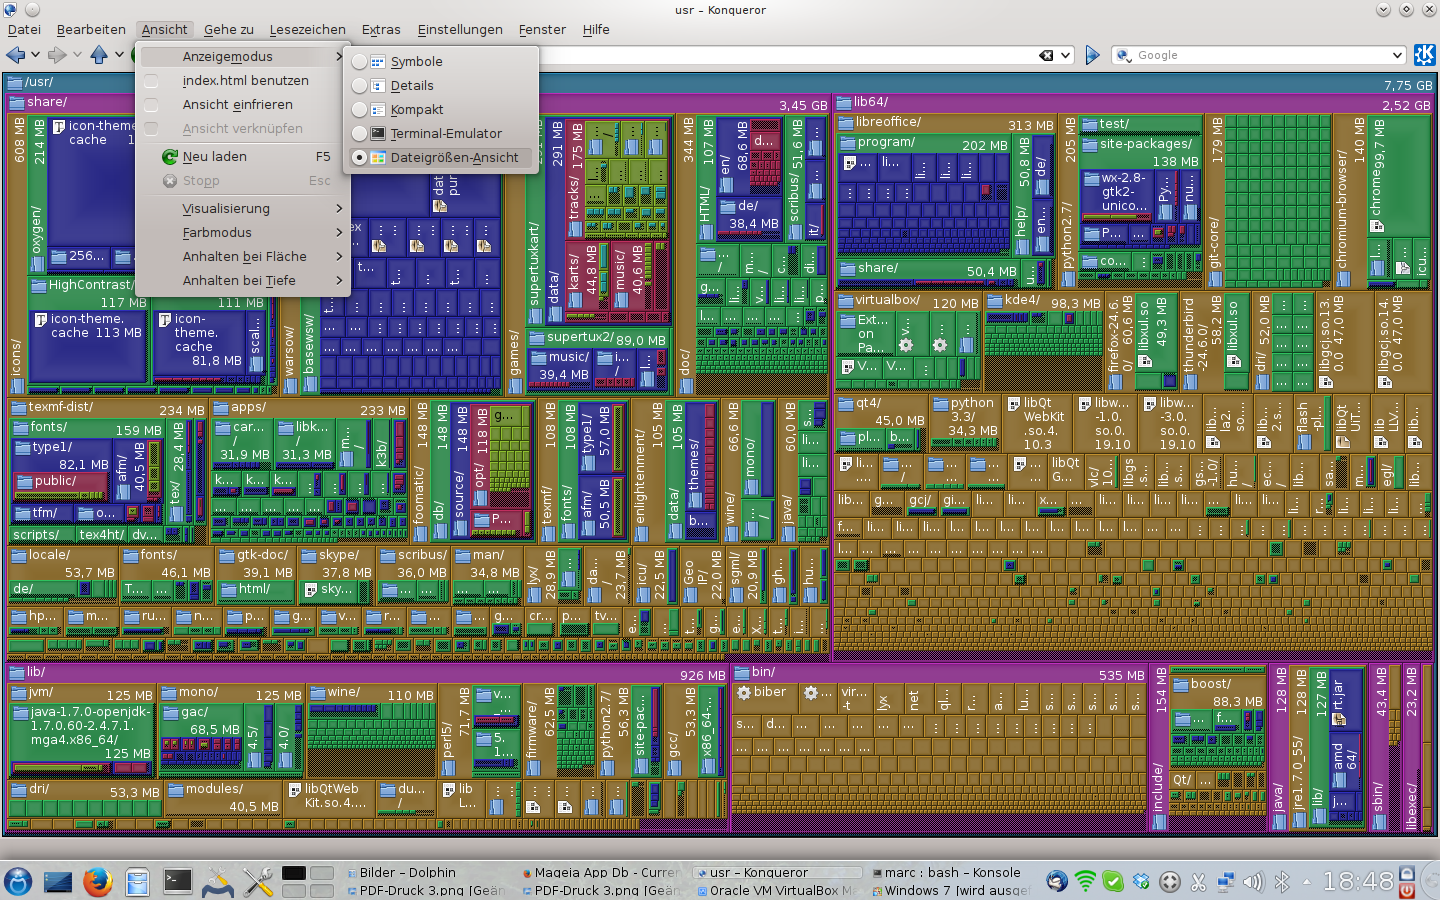
Task: Click the Terminal-Emulator icon in submenu
Action: click(378, 134)
